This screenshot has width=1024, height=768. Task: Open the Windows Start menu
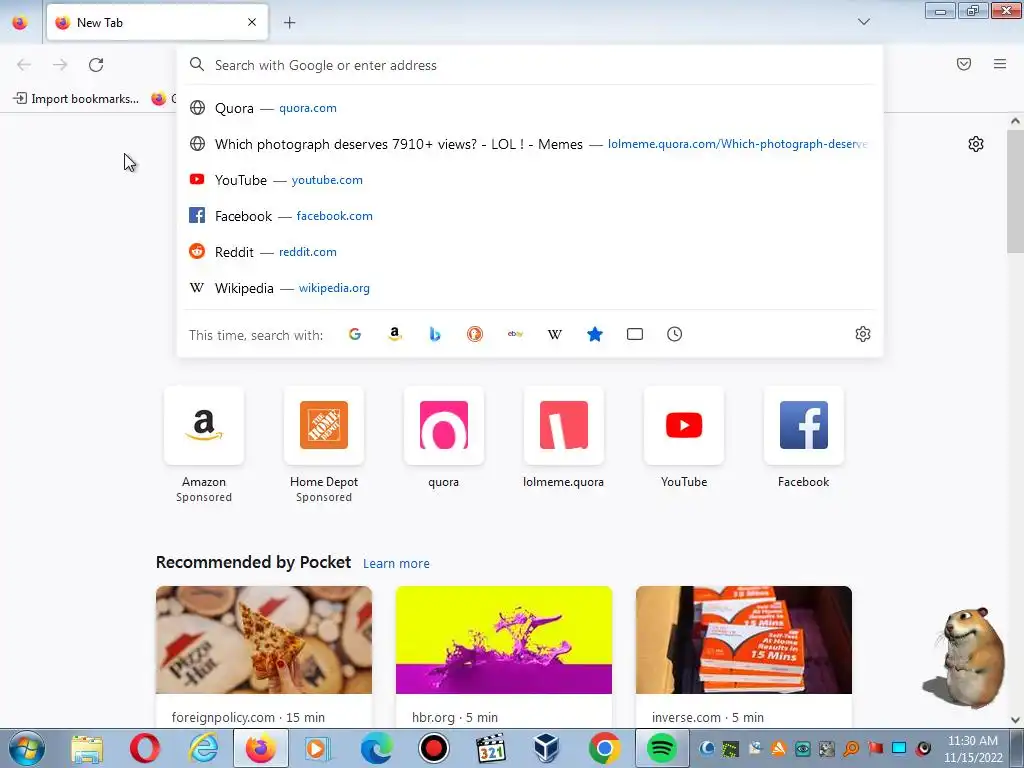click(x=27, y=748)
